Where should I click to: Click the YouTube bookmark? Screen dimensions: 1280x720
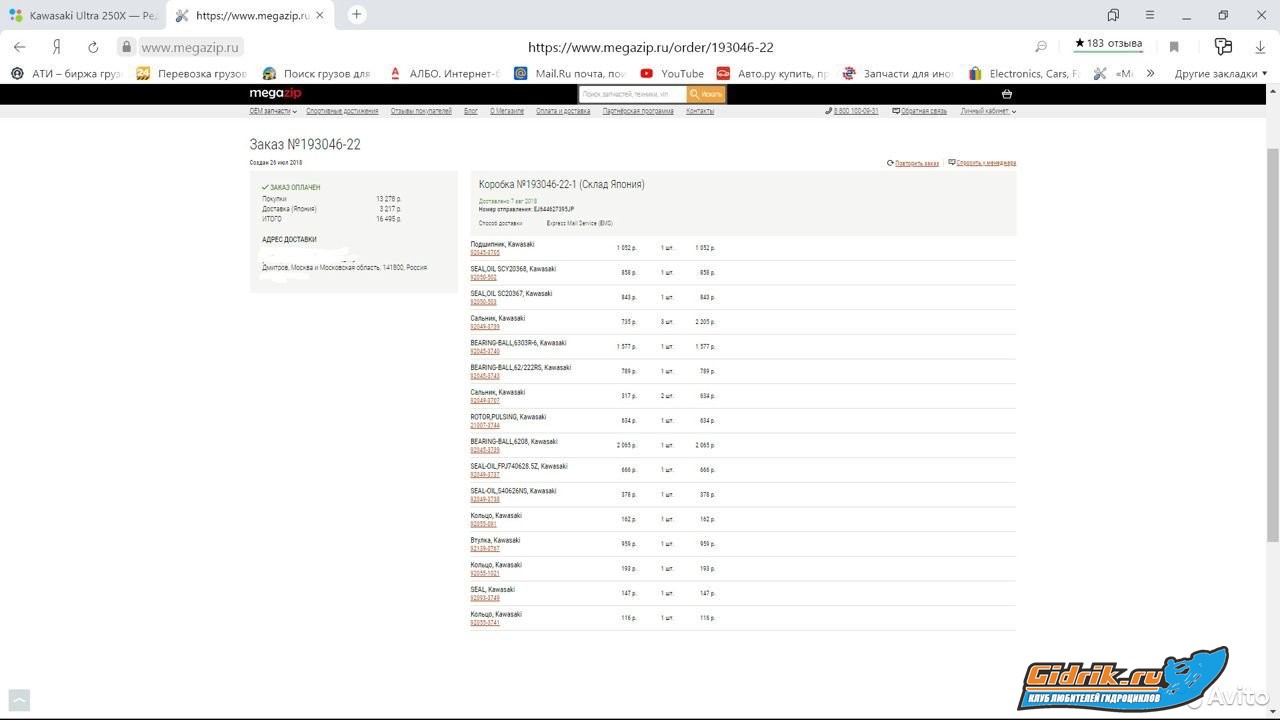point(672,73)
